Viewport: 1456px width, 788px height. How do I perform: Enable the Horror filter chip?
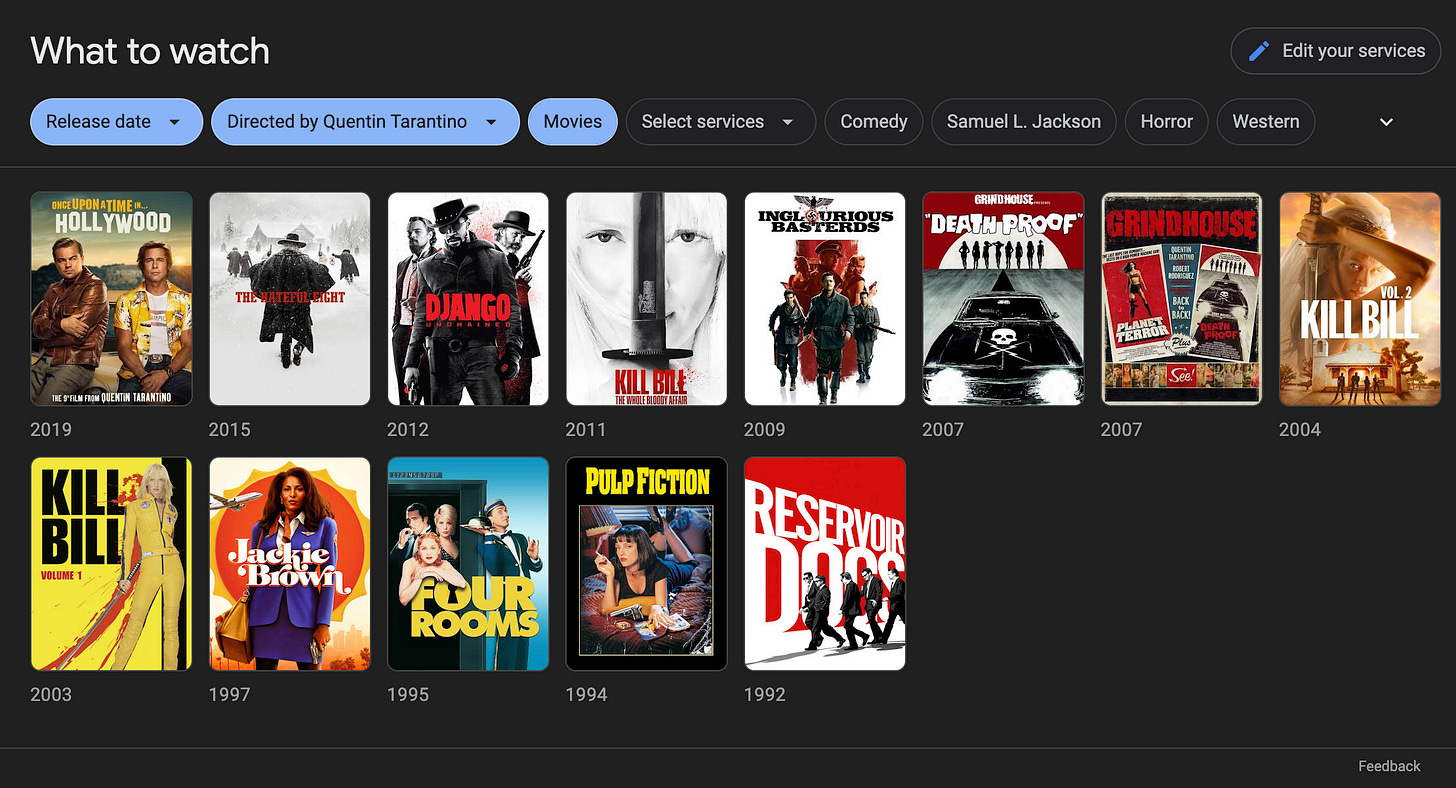tap(1166, 122)
